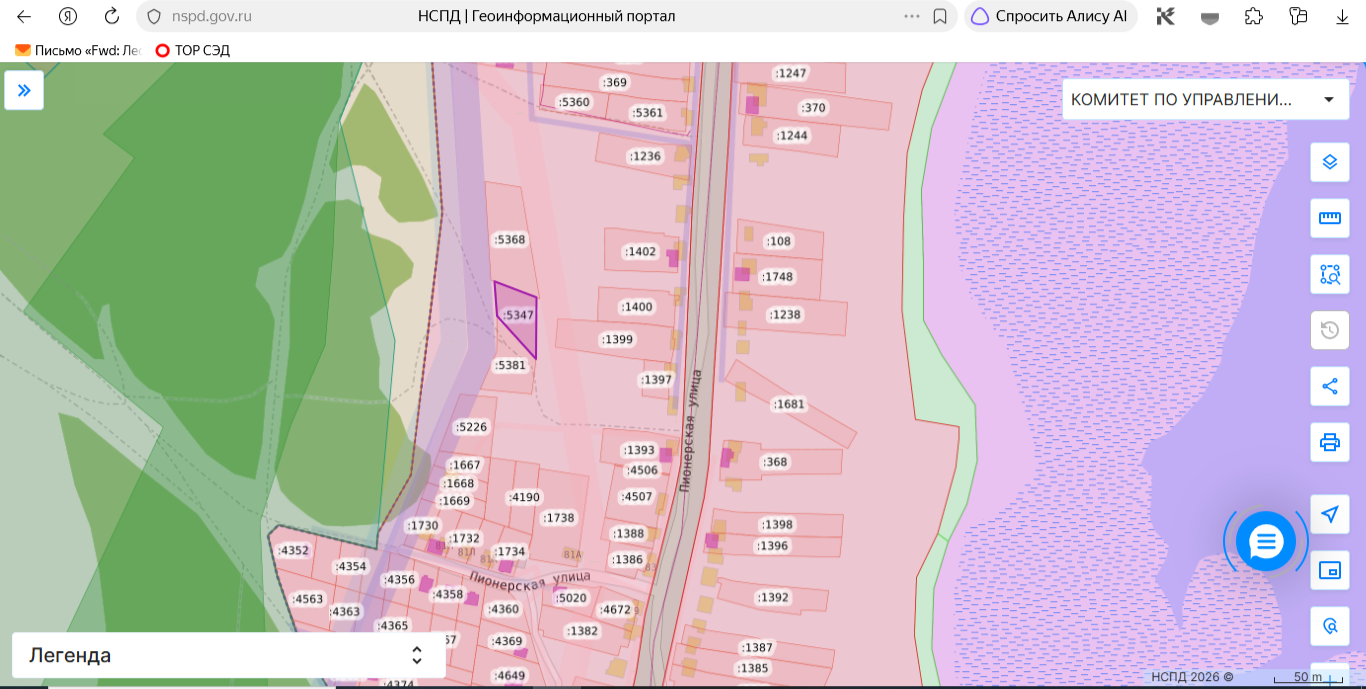Viewport: 1366px width, 689px height.
Task: Click parcel label :1236
Action: (x=645, y=156)
